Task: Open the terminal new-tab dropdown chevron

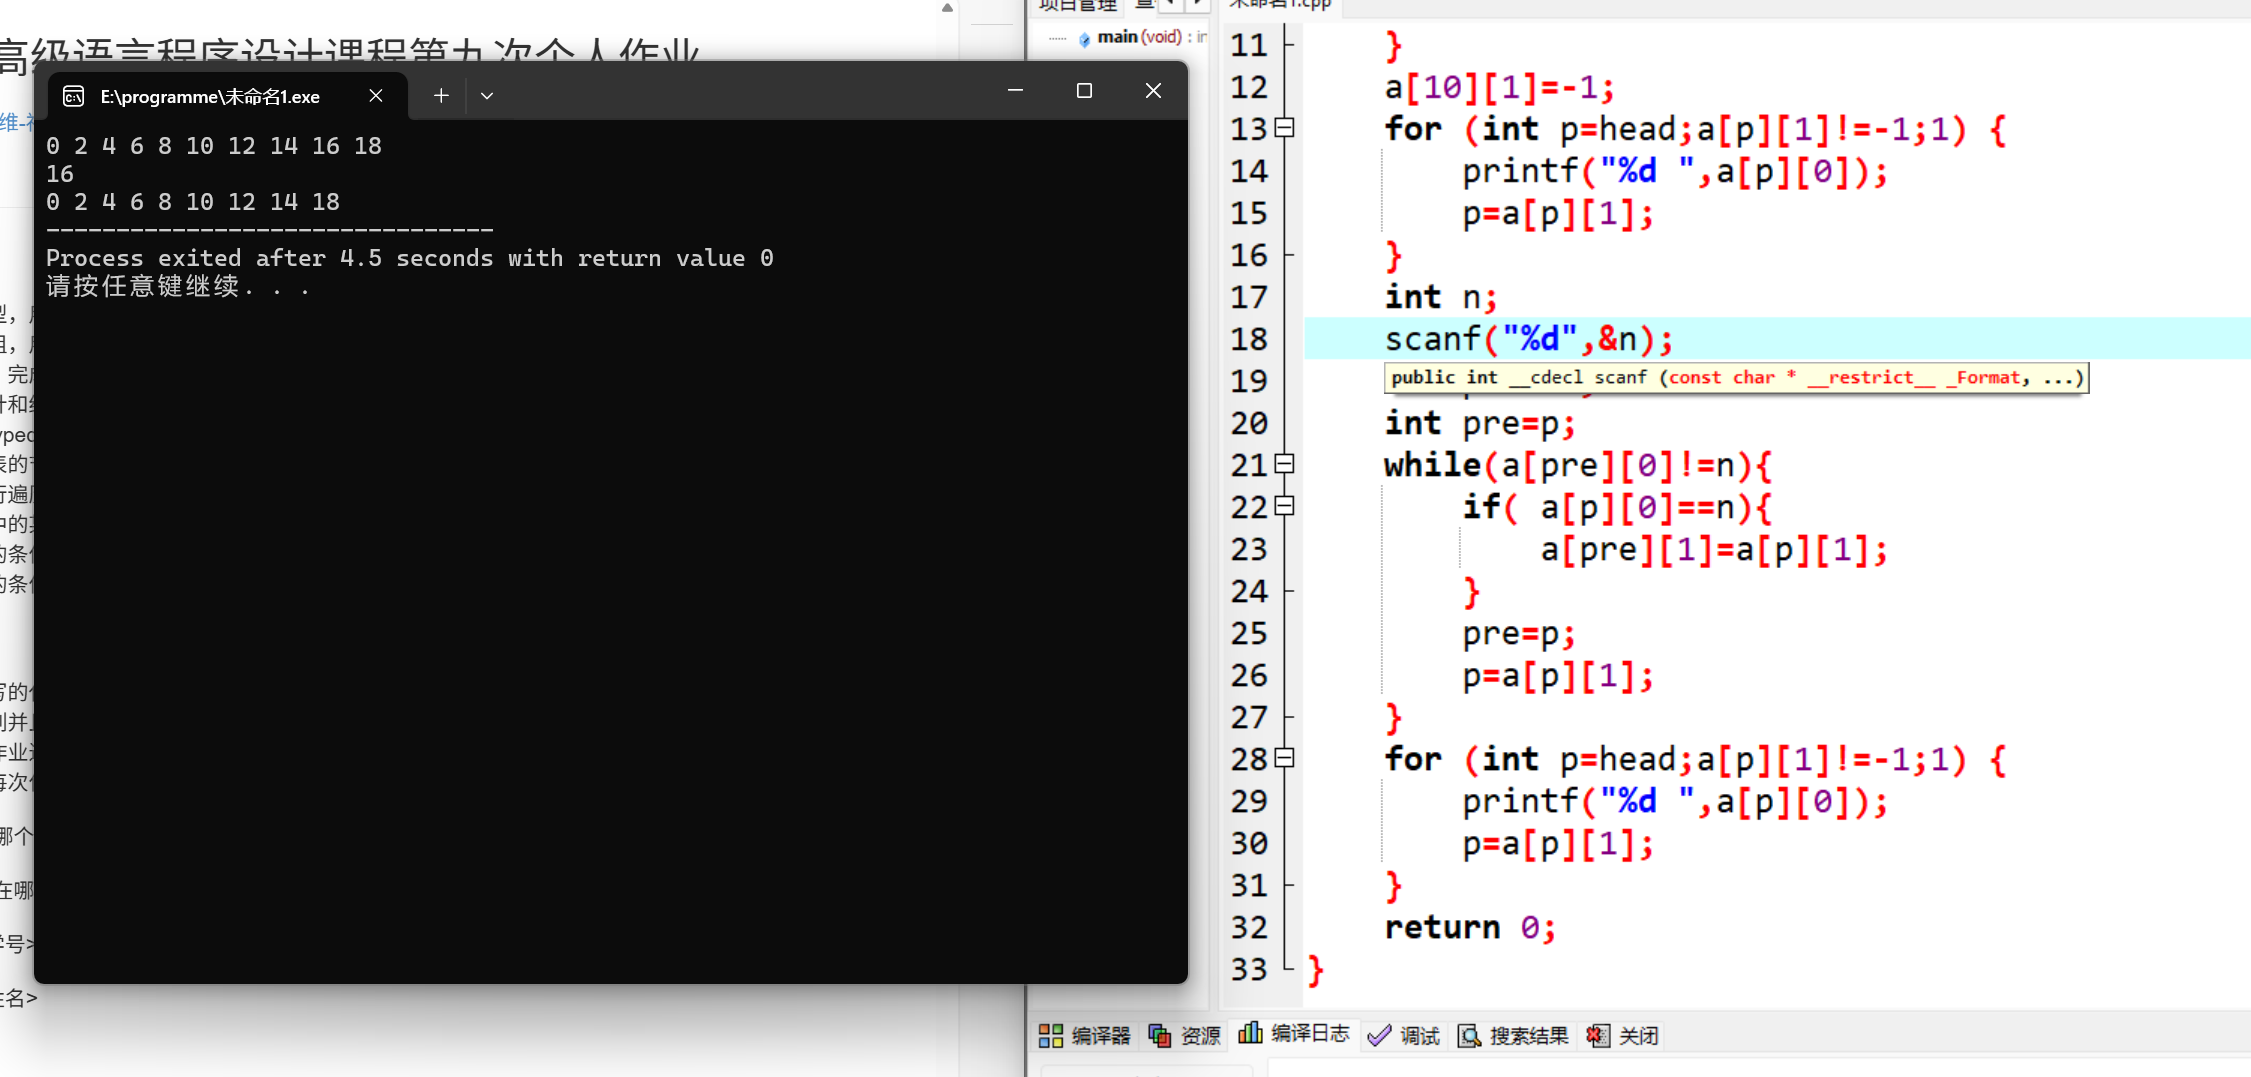Action: [487, 96]
